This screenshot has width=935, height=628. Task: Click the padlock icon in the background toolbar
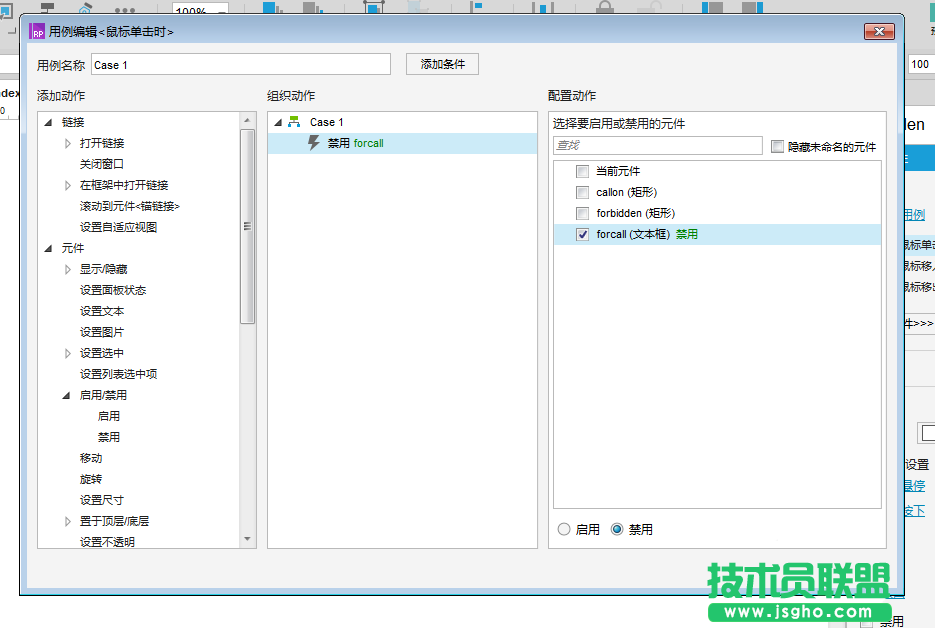pos(605,7)
